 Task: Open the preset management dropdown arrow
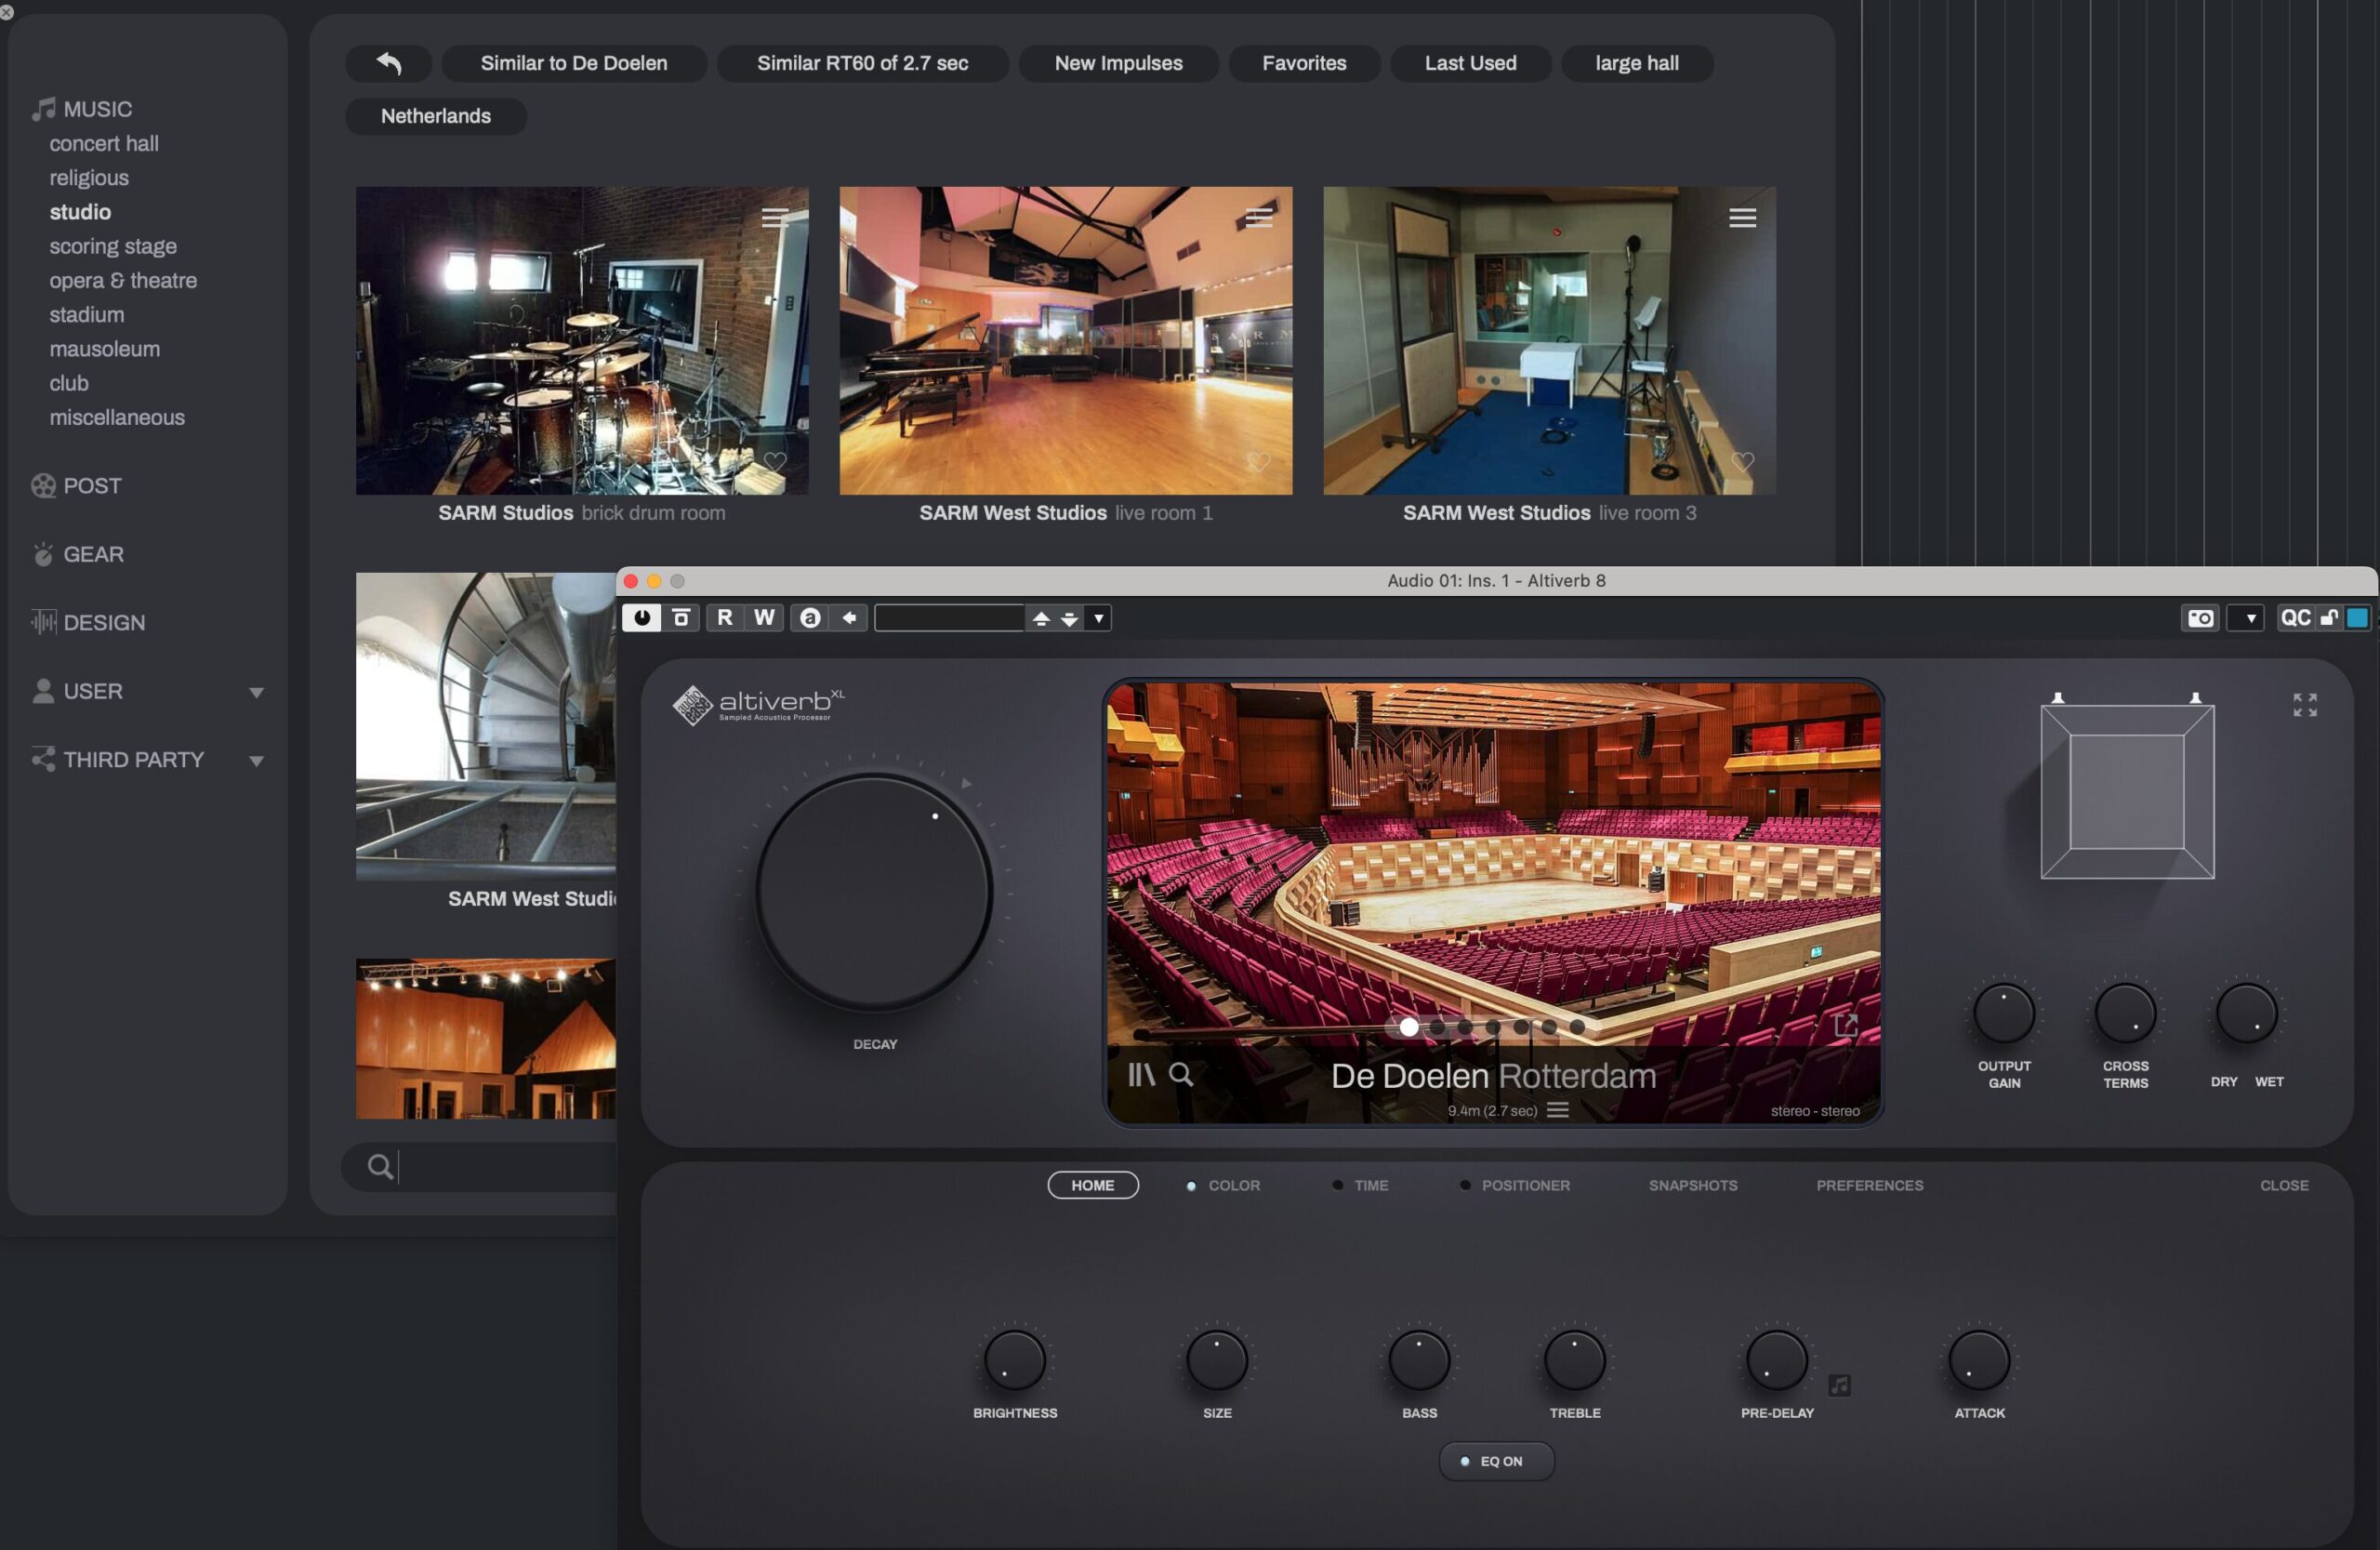pos(1098,619)
